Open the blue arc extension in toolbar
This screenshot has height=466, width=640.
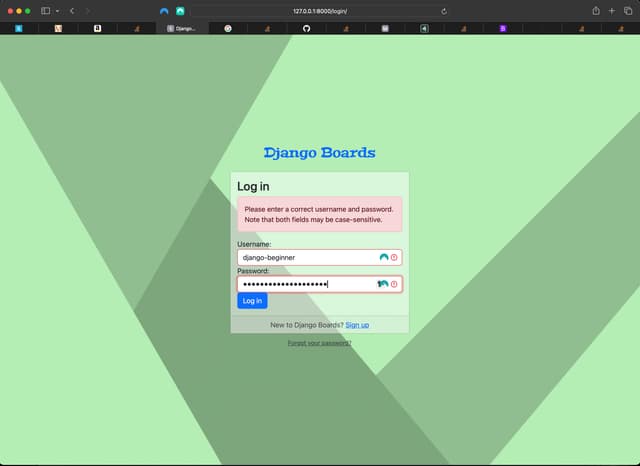[x=164, y=11]
